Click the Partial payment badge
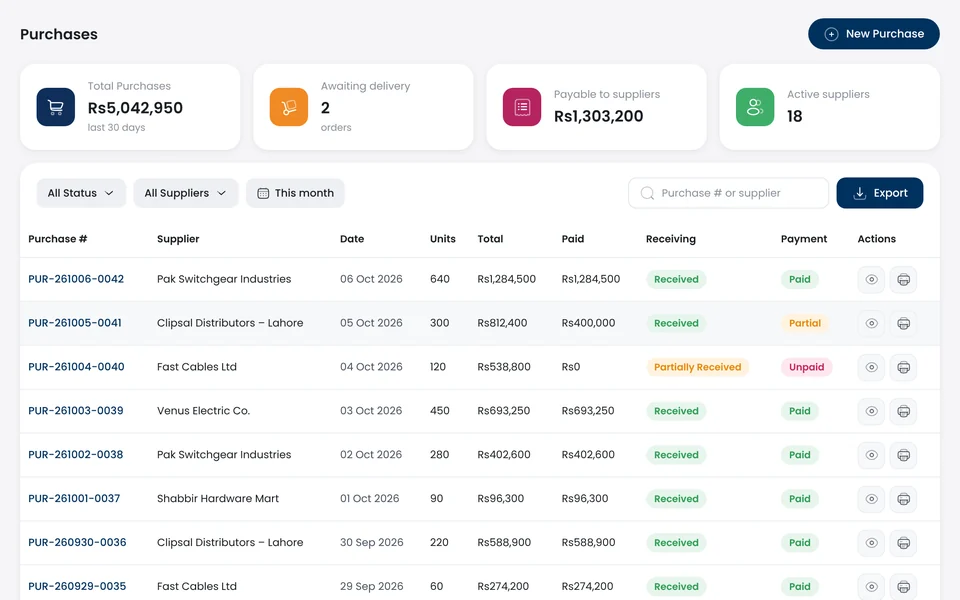Image resolution: width=960 pixels, height=600 pixels. click(x=804, y=323)
